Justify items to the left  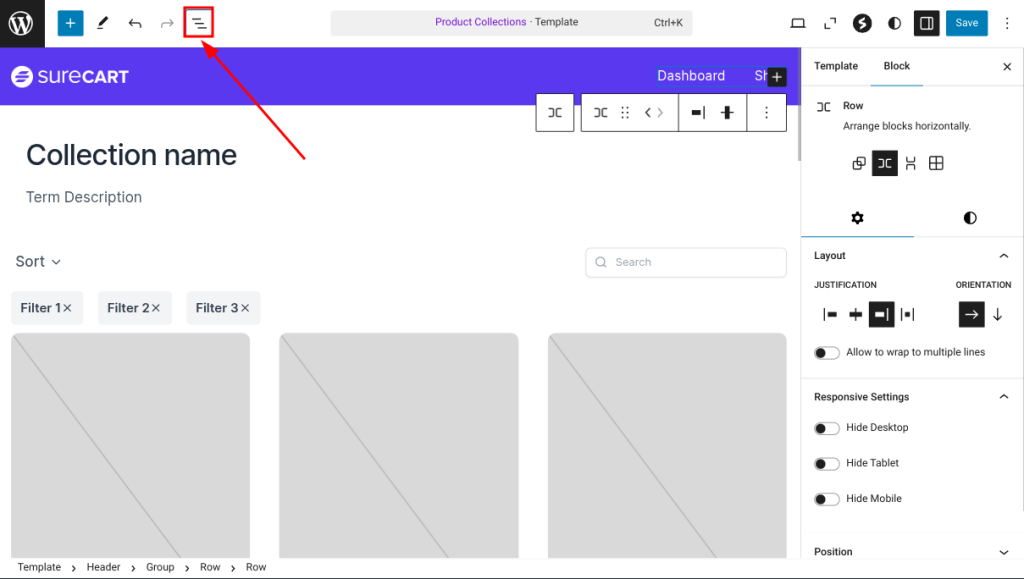tap(830, 314)
